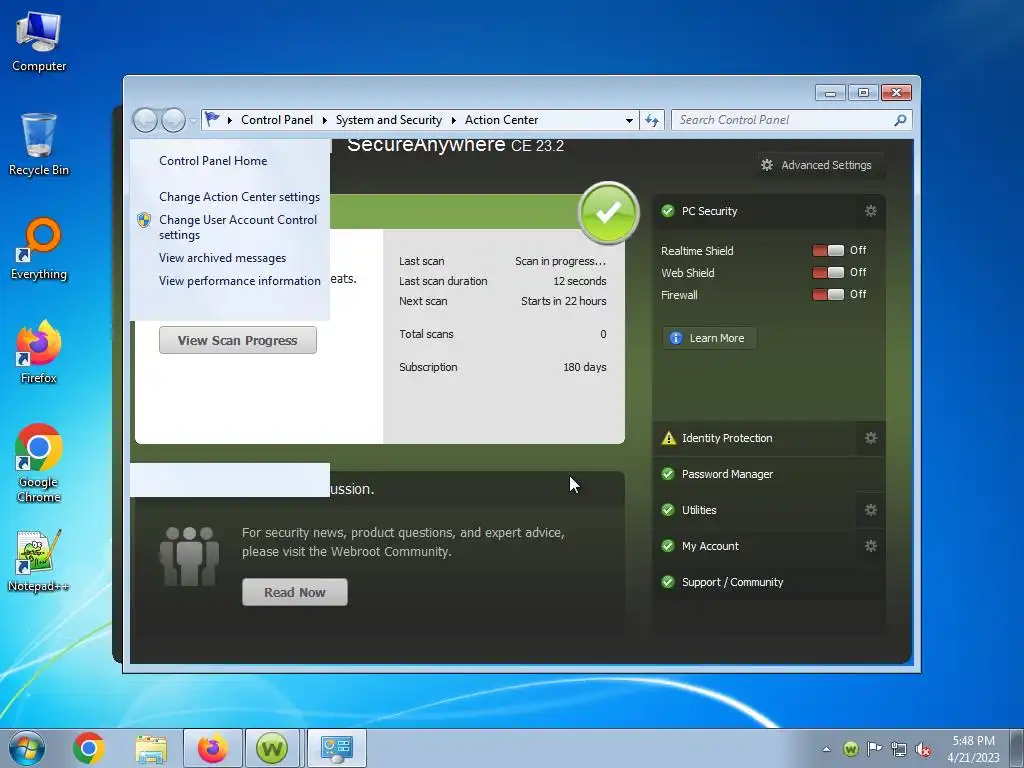Viewport: 1024px width, 768px height.
Task: Select the Recycle Bin desktop icon
Action: point(39,145)
